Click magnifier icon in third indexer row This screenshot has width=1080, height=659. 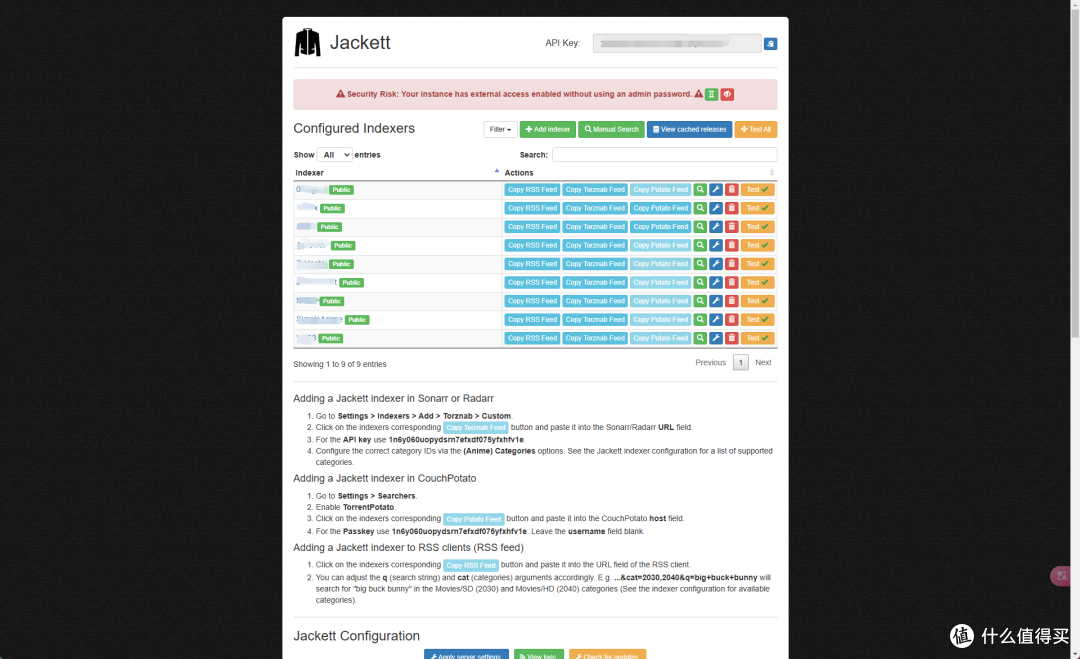700,227
